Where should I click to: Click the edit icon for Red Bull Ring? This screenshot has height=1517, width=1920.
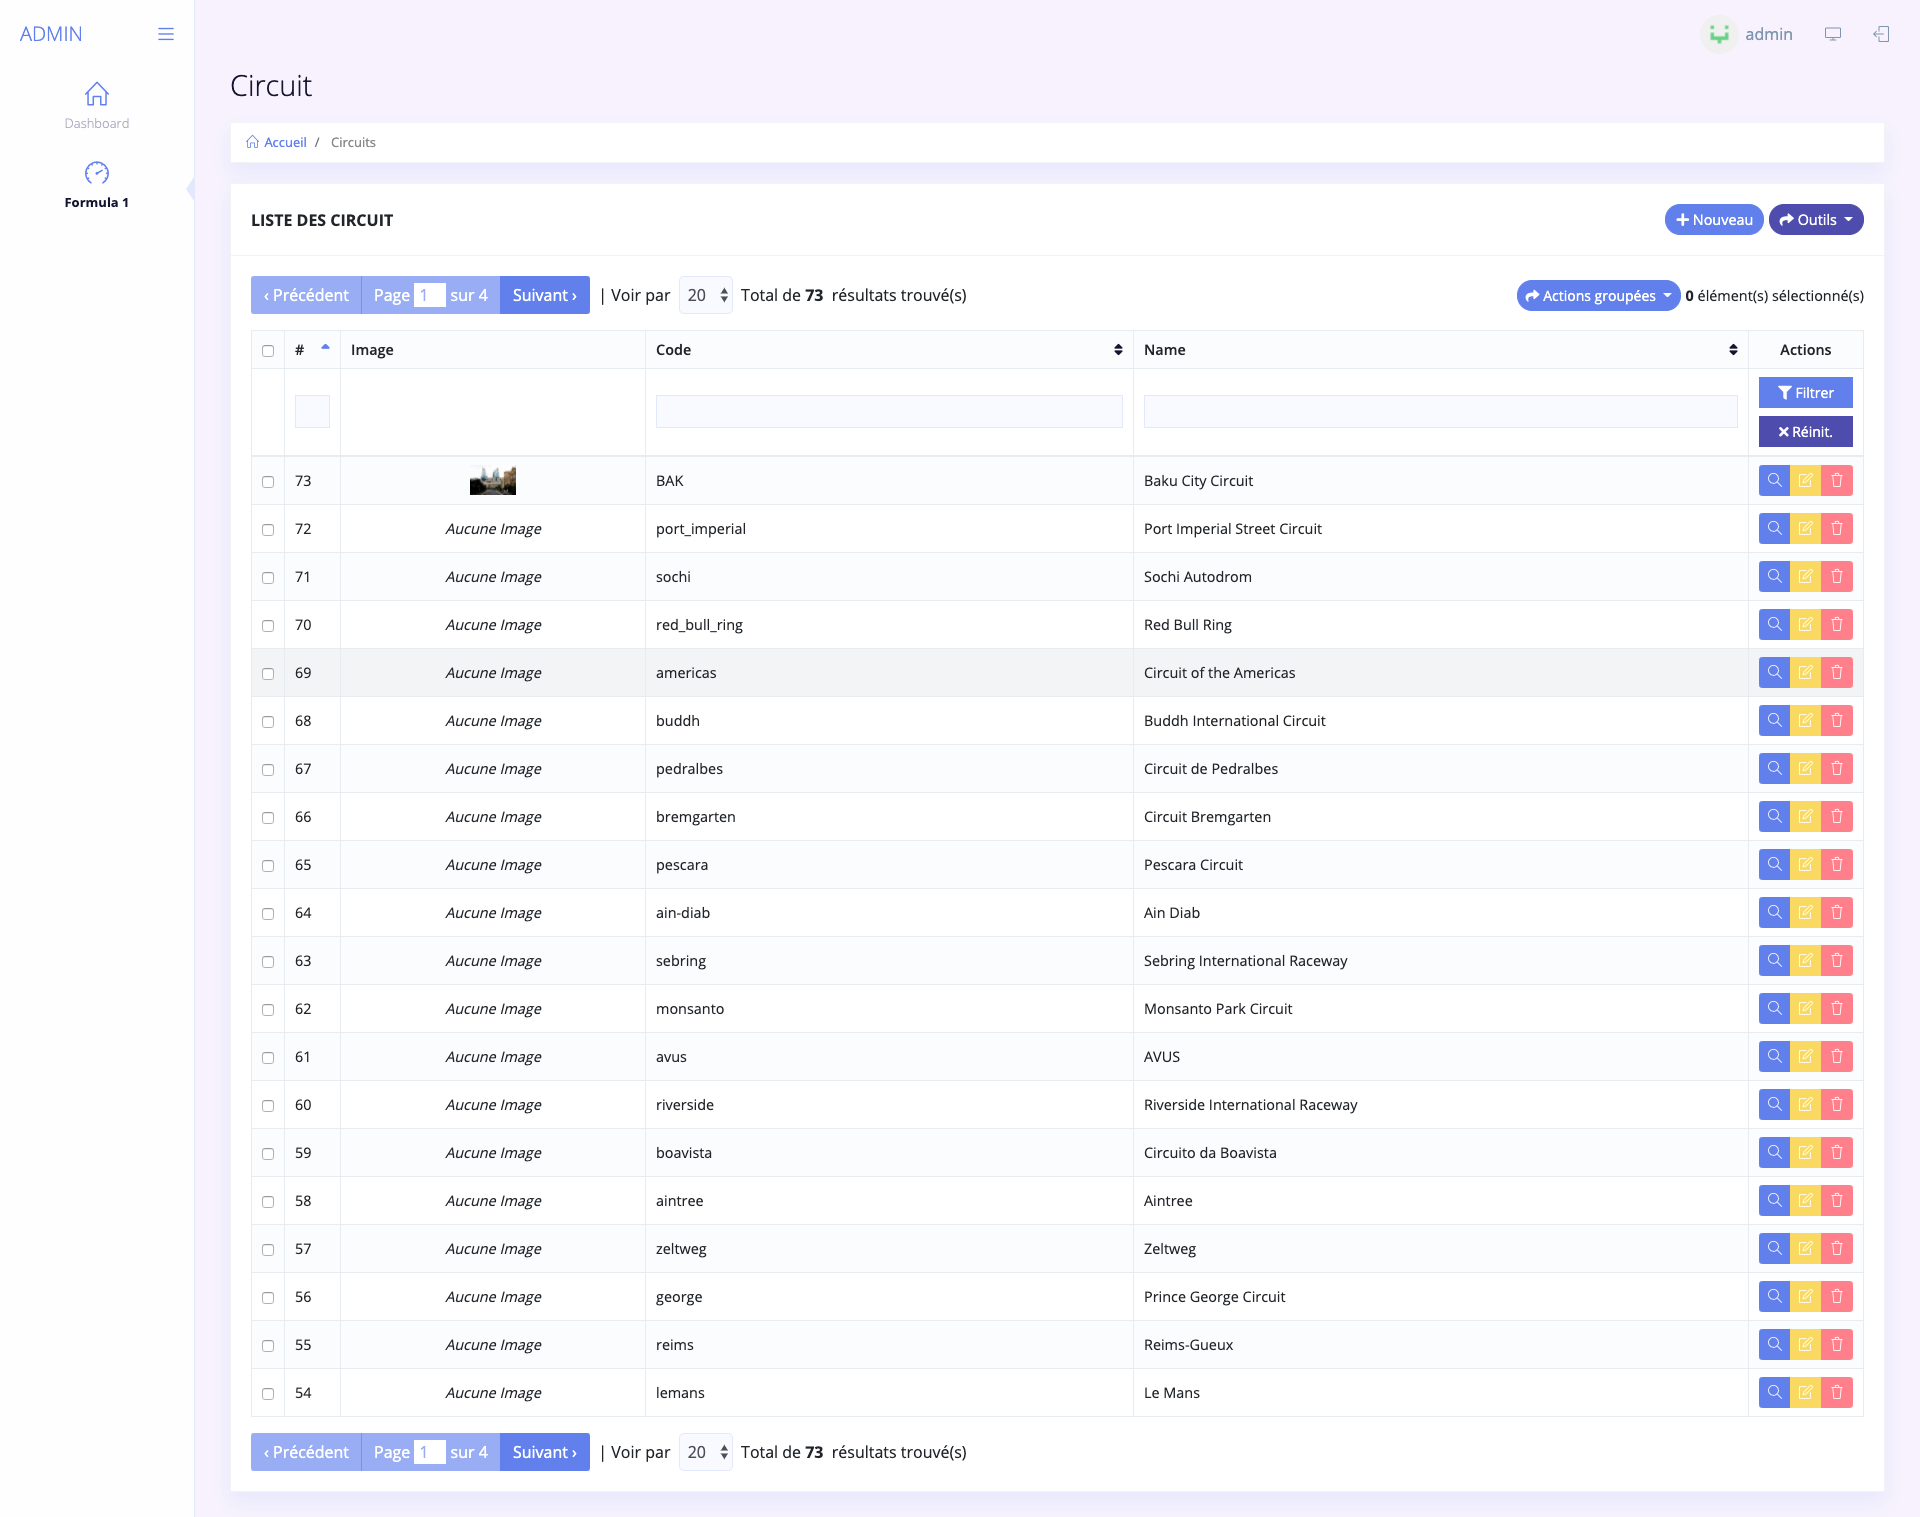(1805, 624)
